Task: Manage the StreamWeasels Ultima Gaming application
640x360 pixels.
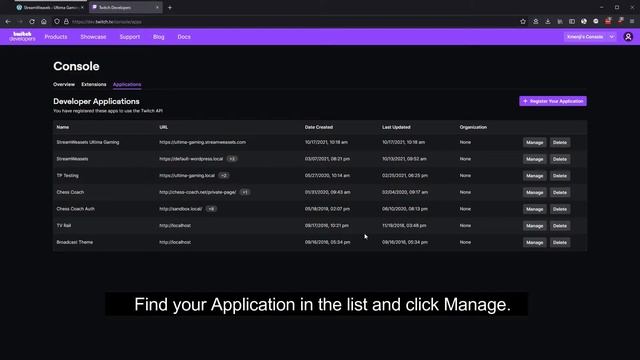Action: (534, 142)
